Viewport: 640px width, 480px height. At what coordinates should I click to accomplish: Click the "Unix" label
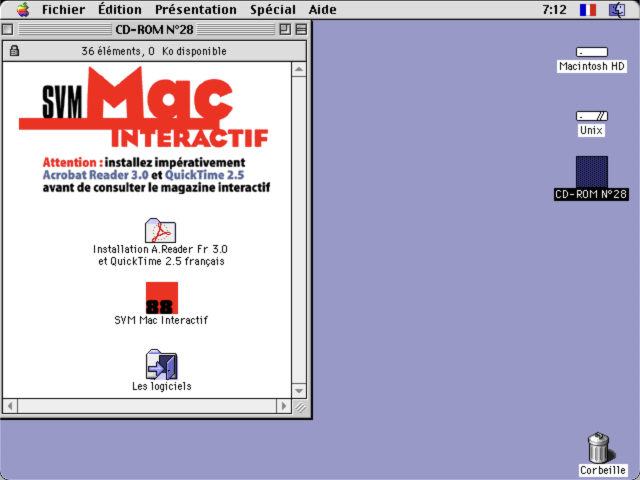591,130
